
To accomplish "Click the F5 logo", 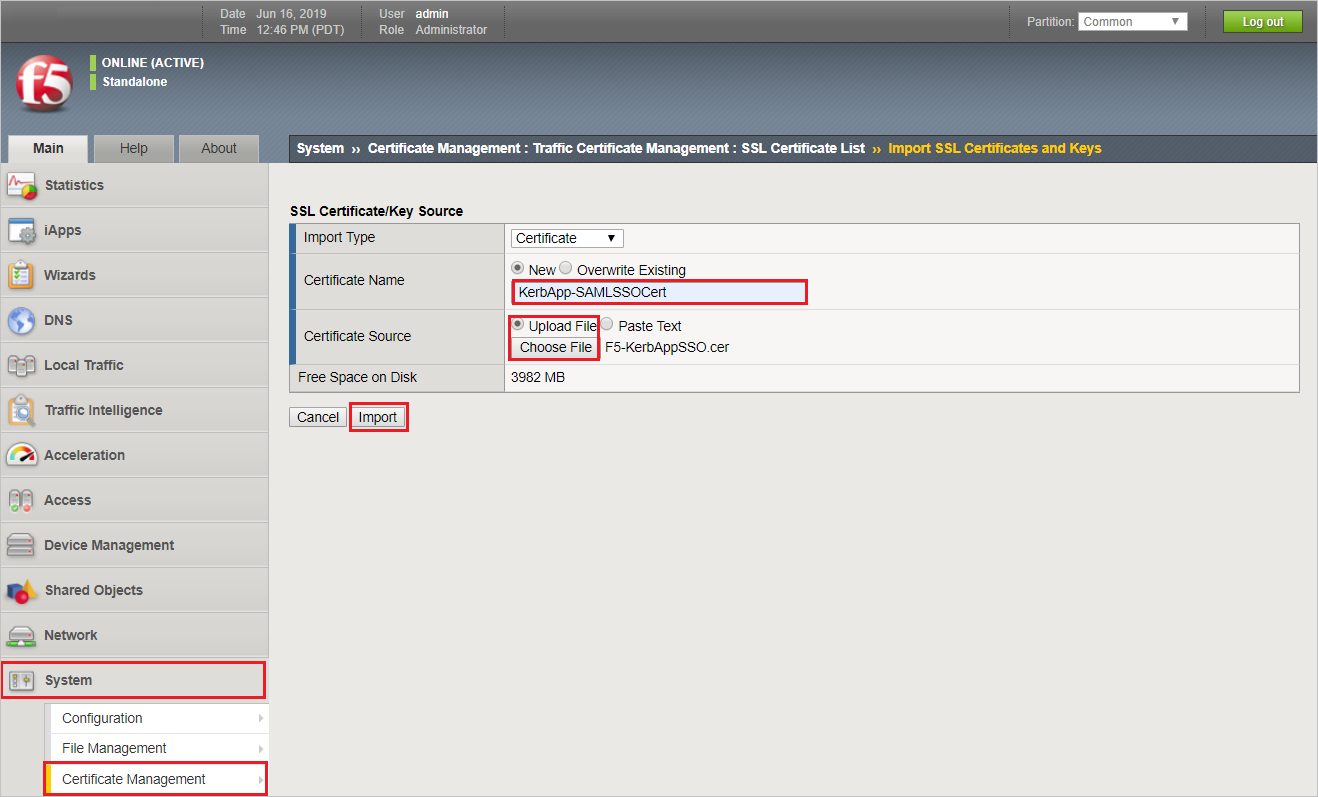I will click(44, 84).
